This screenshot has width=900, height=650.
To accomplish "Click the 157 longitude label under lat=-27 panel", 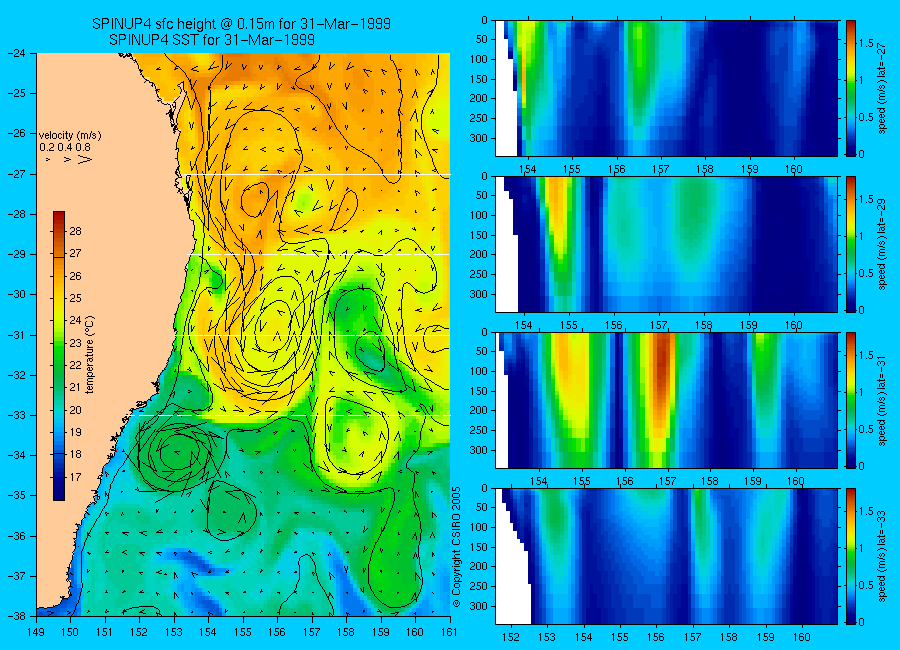I will (x=660, y=169).
